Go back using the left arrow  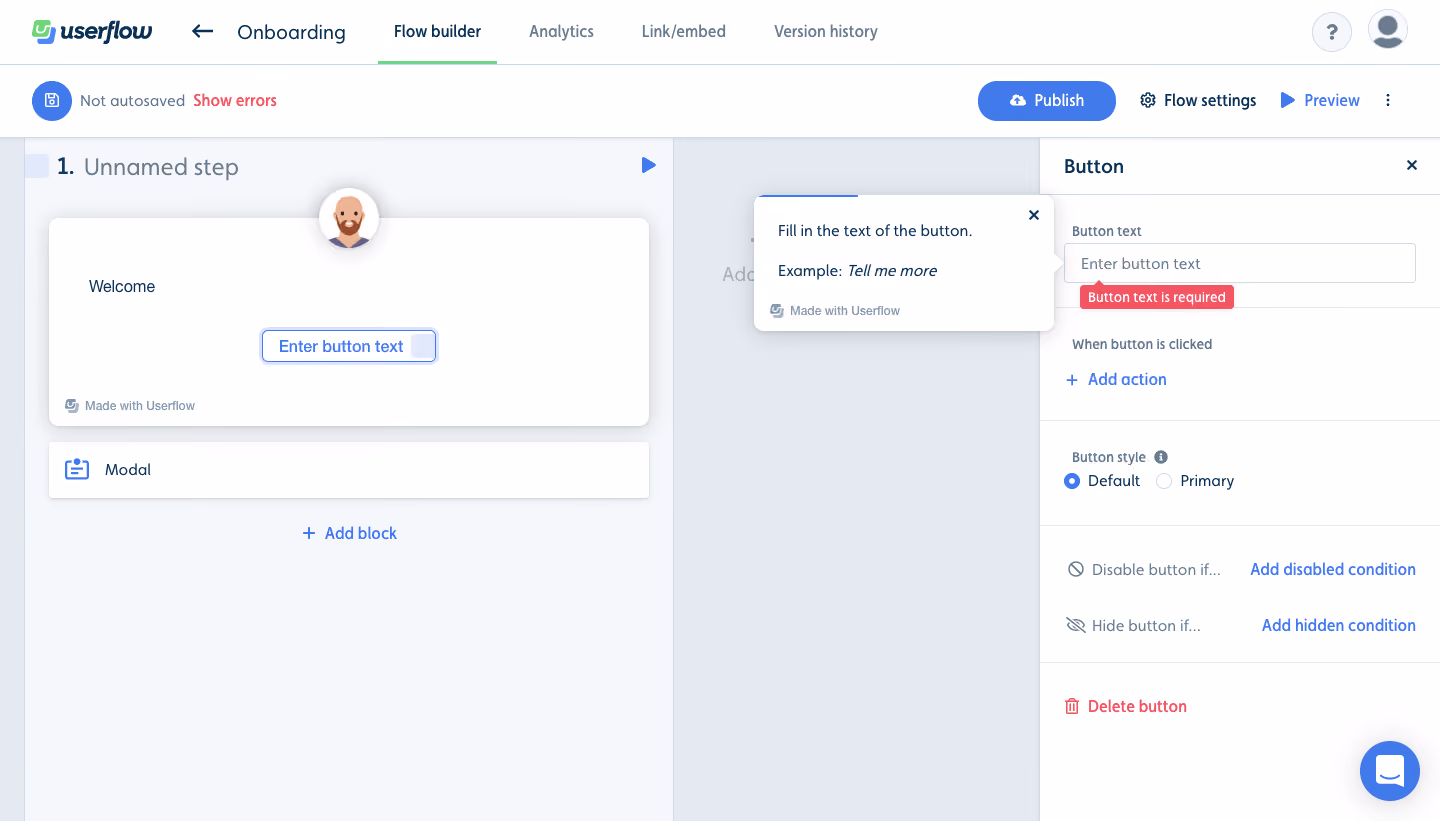point(203,31)
